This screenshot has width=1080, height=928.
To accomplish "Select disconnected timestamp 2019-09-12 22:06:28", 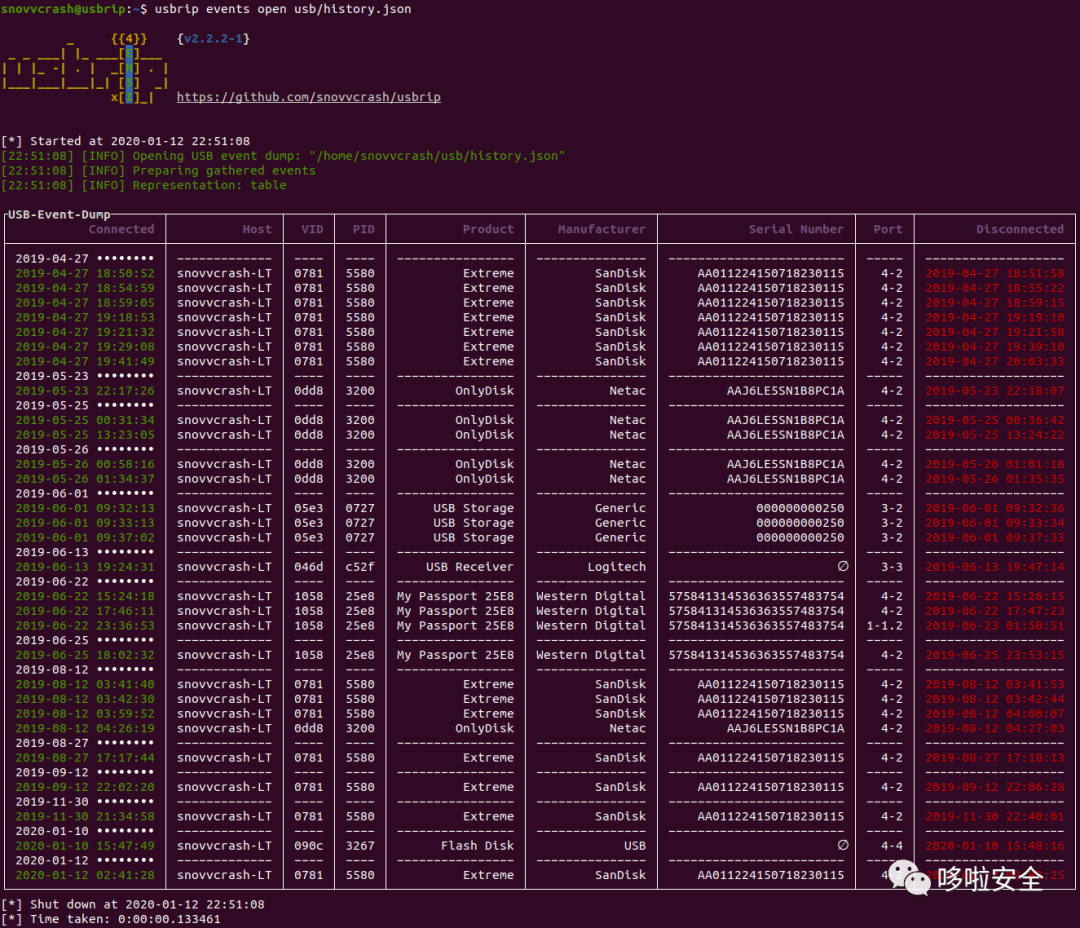I will 995,787.
